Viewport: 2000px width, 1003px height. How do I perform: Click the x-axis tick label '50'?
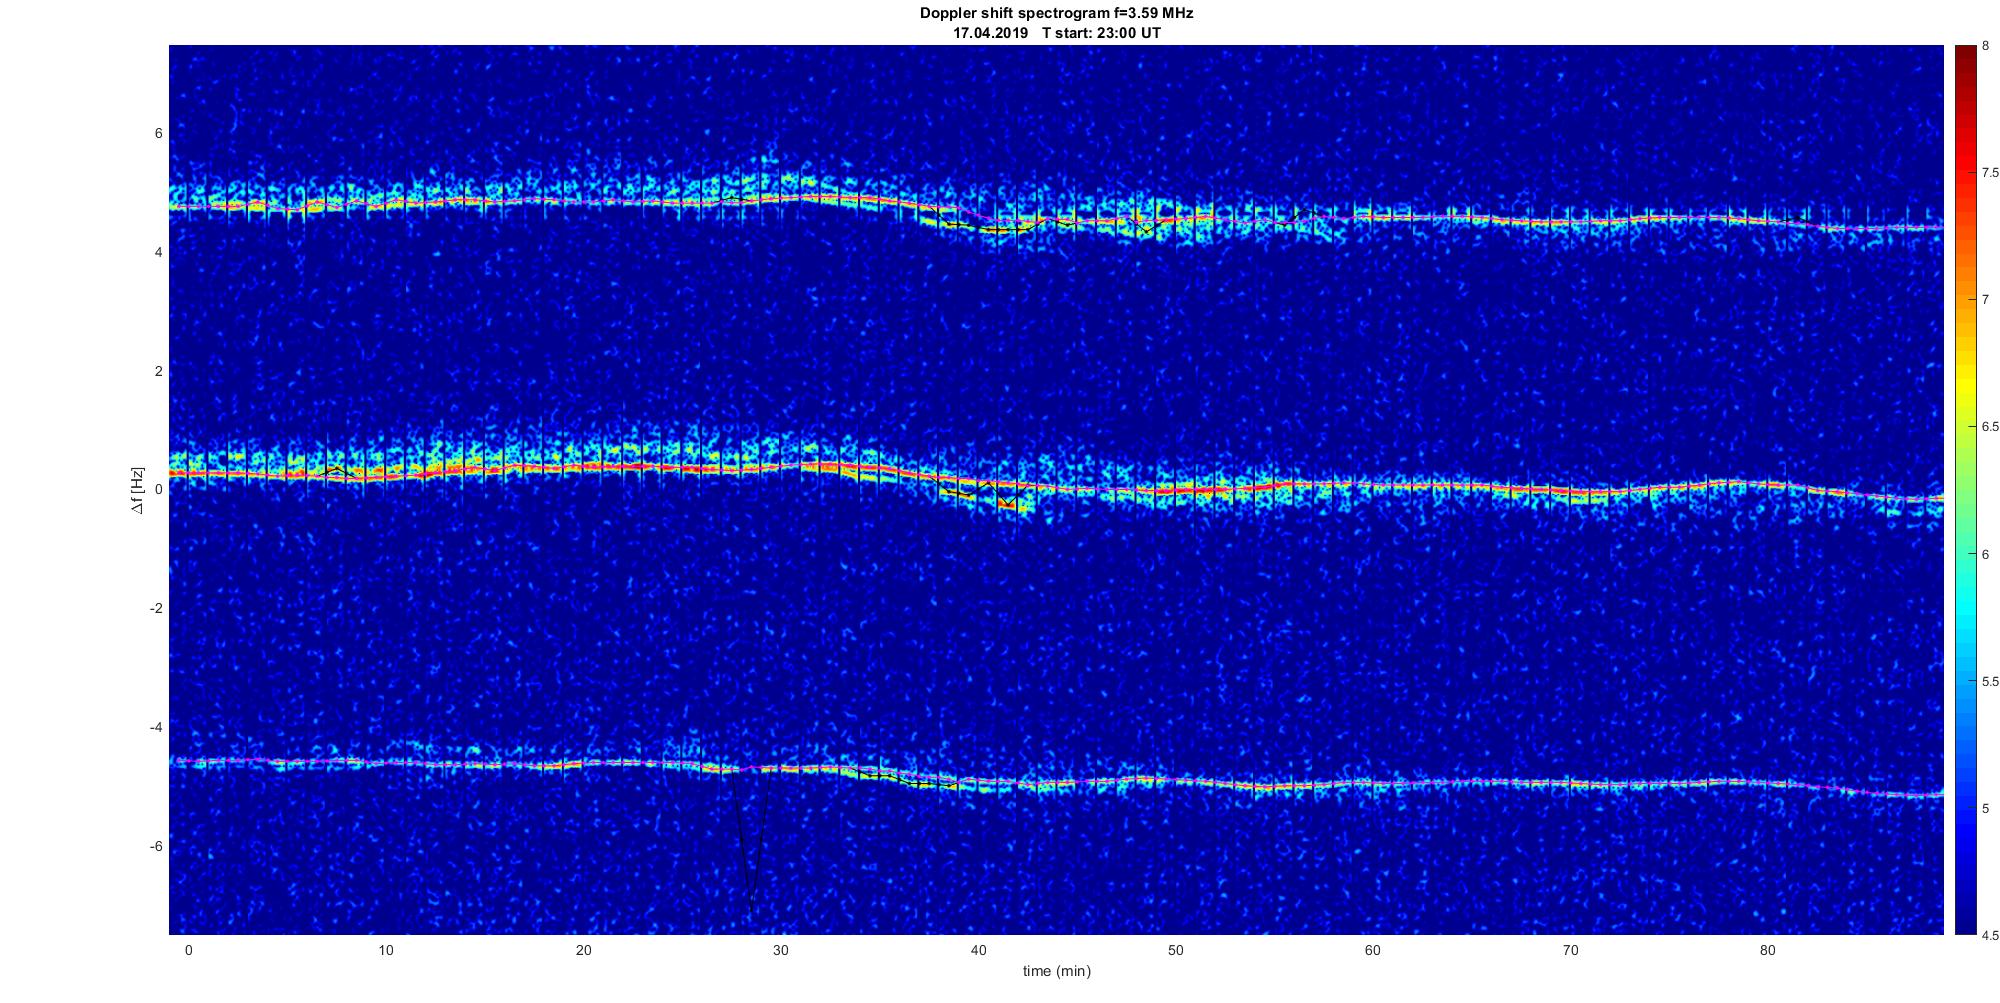[x=1176, y=951]
